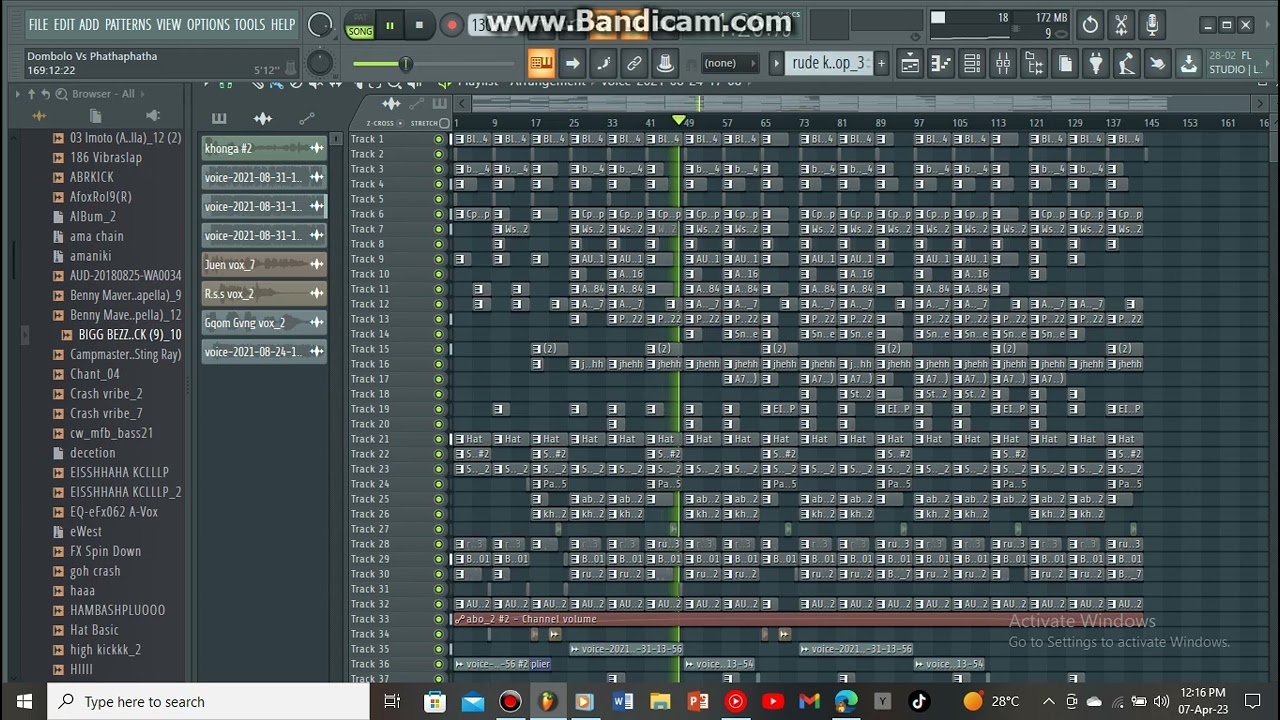Viewport: 1280px width, 720px height.
Task: Click the browser collapse-up arrow icon
Action: pos(31,94)
